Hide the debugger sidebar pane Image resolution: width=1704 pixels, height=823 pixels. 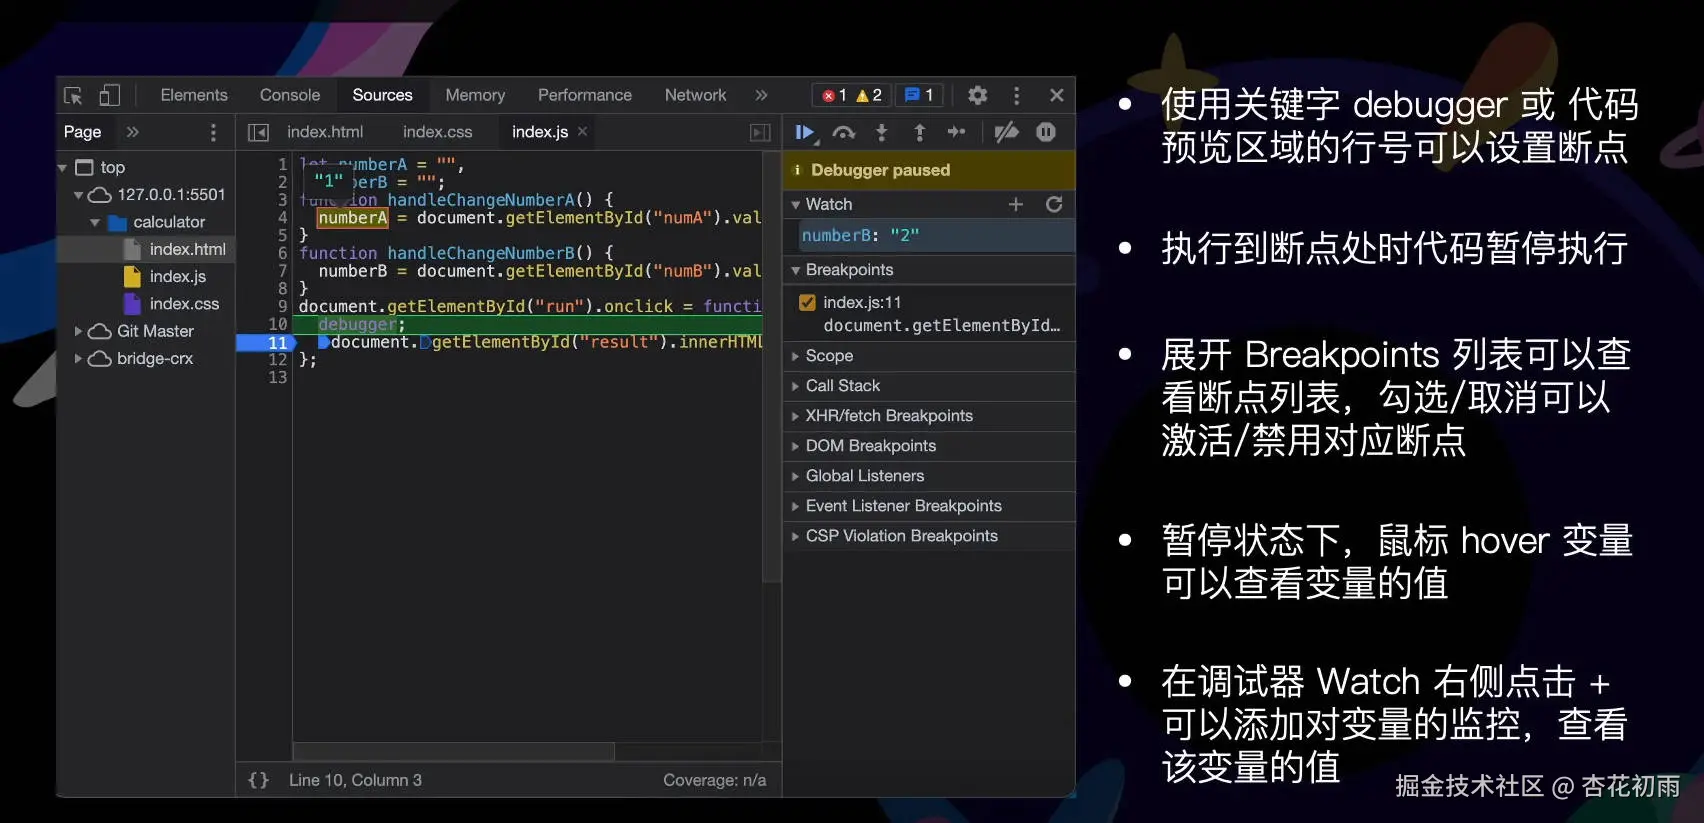tap(760, 132)
